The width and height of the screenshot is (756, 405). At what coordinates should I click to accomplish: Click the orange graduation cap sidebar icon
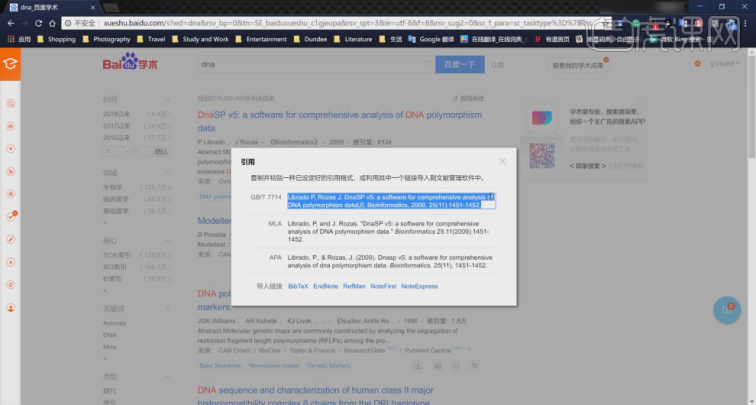coord(10,64)
